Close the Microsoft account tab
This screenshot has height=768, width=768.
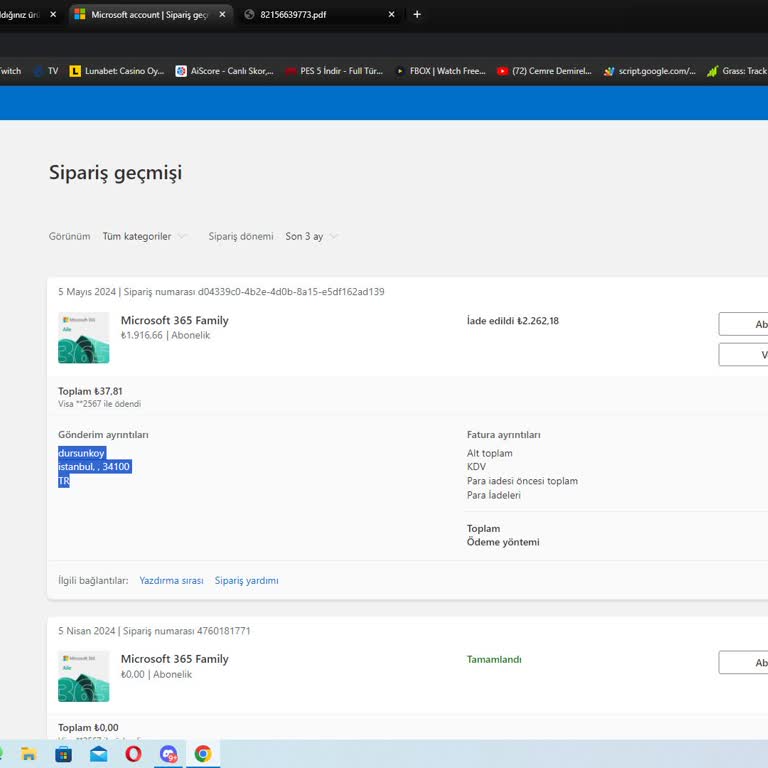tap(222, 15)
